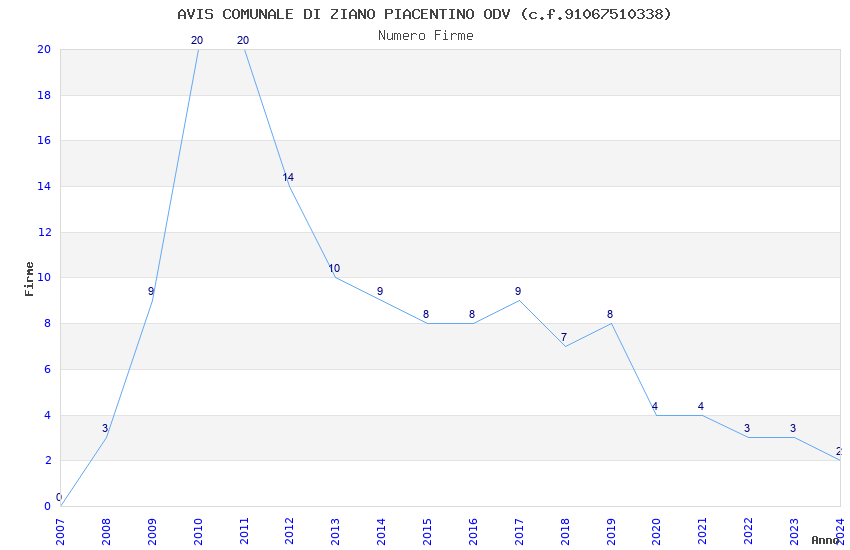850x550 pixels.
Task: Click the x-axis year label 2011
Action: coord(244,532)
